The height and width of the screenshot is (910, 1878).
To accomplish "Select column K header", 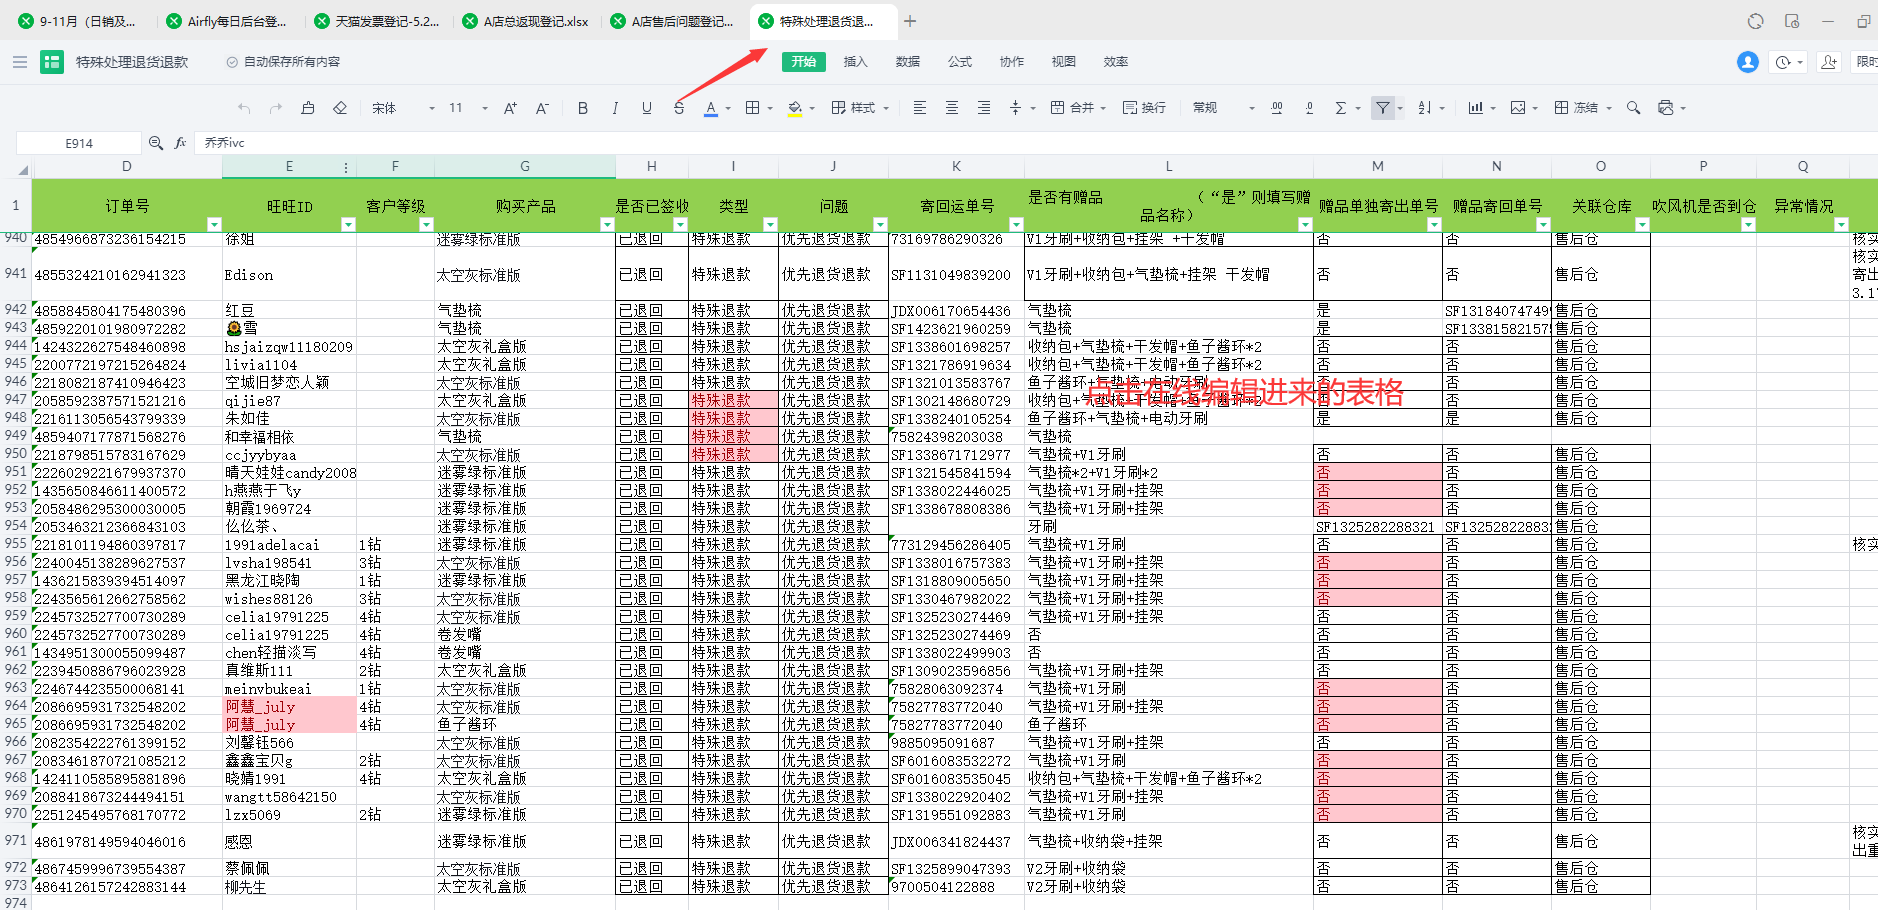I will pyautogui.click(x=956, y=167).
